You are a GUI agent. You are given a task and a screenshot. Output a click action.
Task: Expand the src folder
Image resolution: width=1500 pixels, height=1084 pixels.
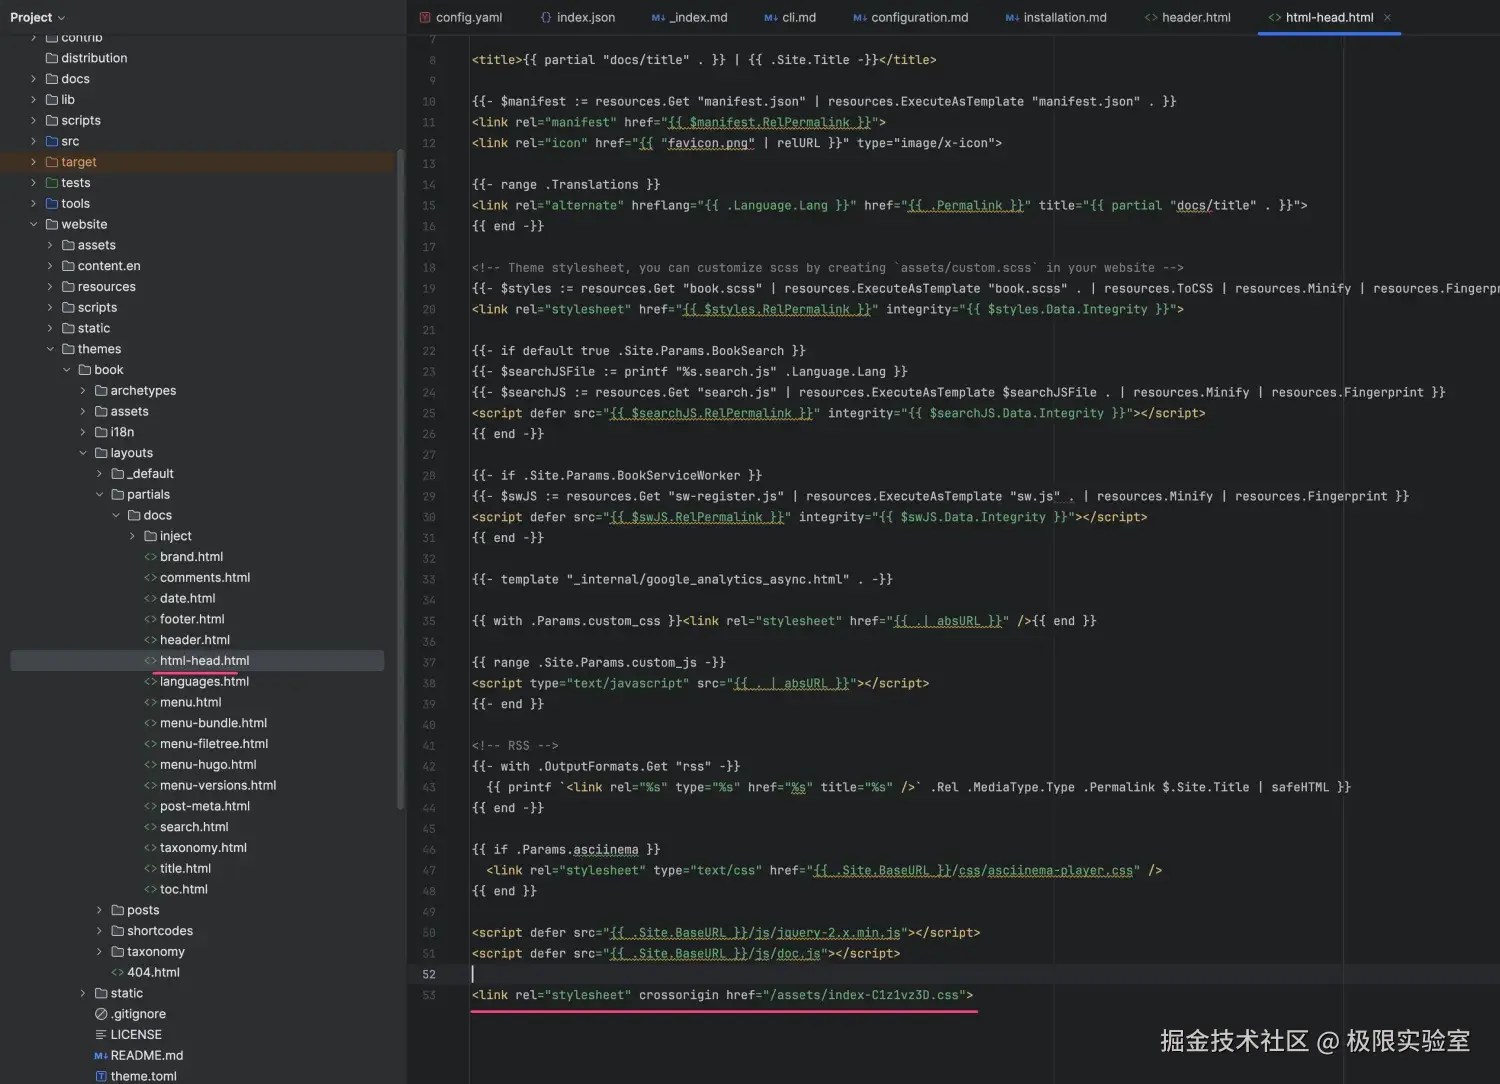33,142
